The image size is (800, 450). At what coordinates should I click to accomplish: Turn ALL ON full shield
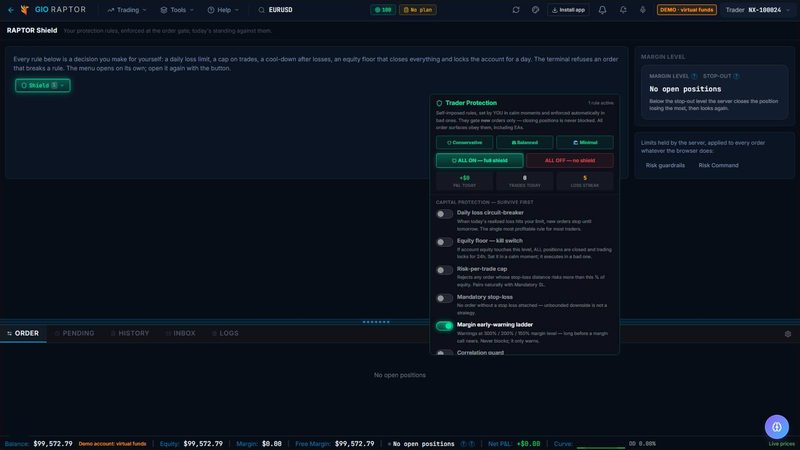[x=480, y=160]
